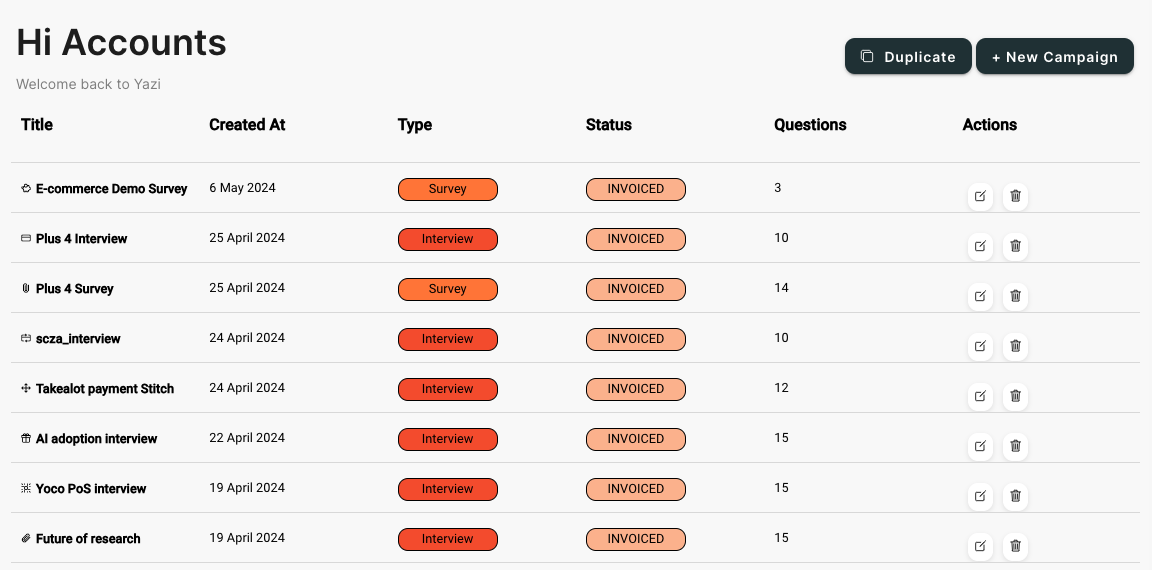Click the Survey type badge for Plus 4 Survey
The height and width of the screenshot is (570, 1152).
pyautogui.click(x=447, y=289)
